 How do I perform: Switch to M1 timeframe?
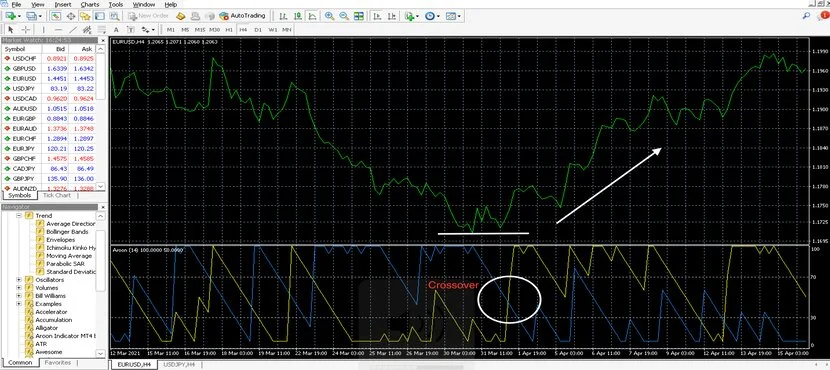coord(171,30)
